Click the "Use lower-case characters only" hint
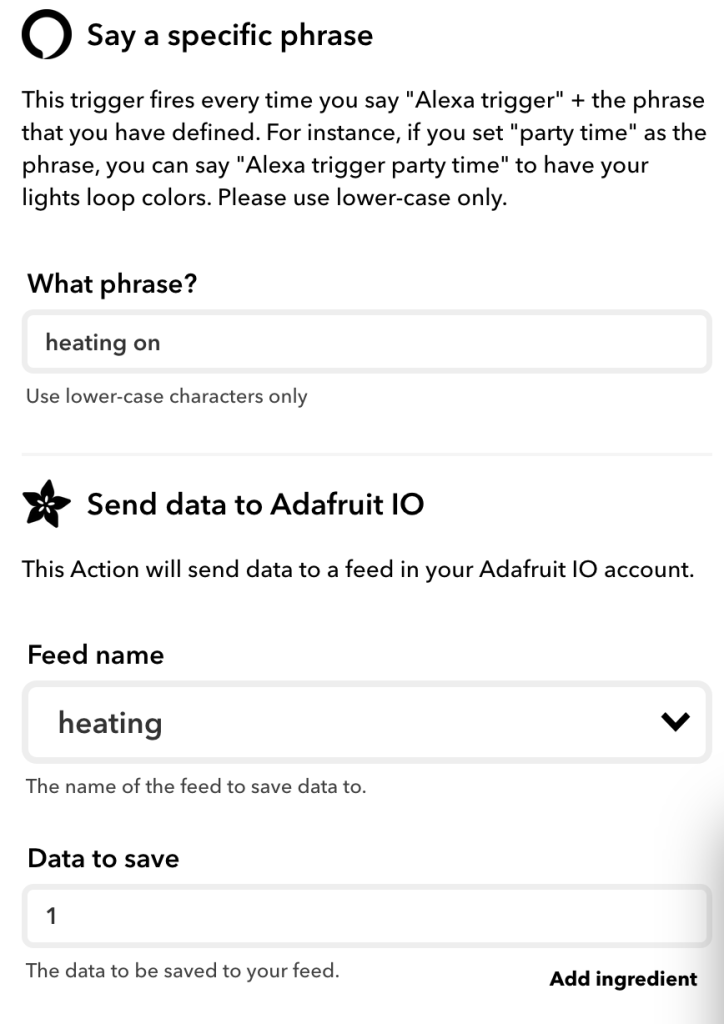 167,397
